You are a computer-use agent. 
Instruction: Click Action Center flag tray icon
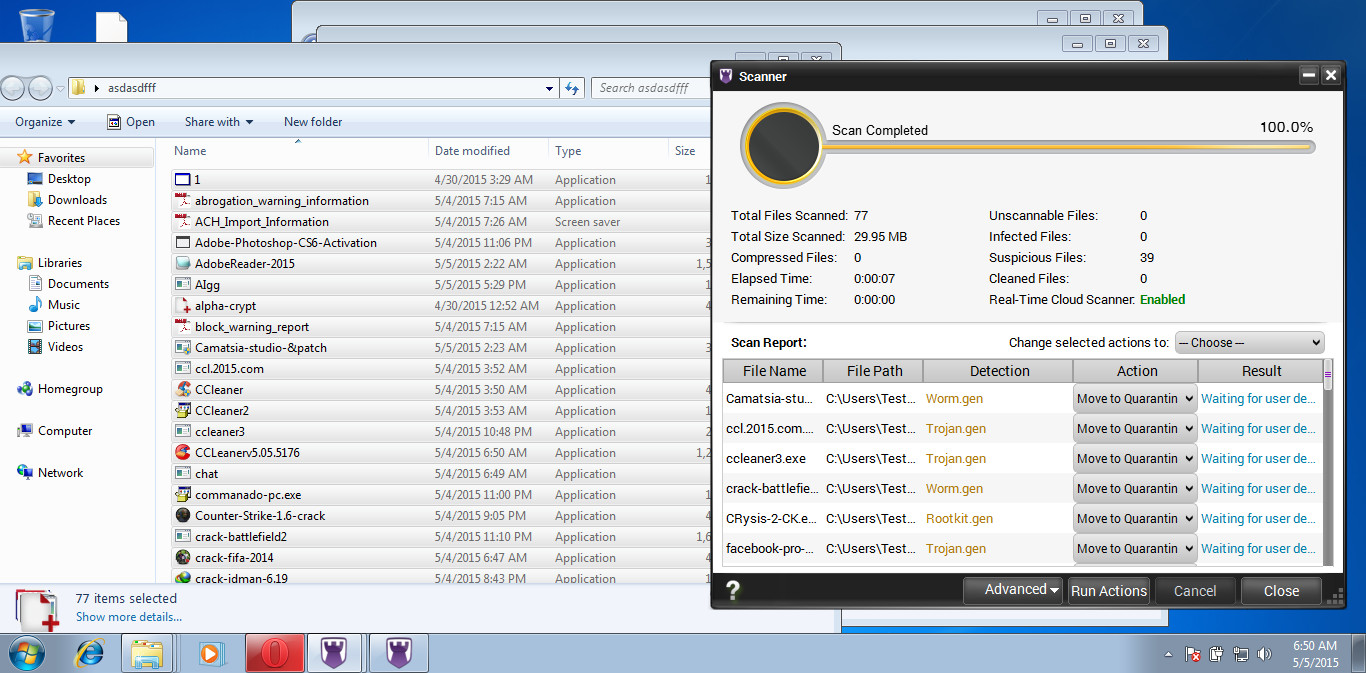click(1193, 654)
